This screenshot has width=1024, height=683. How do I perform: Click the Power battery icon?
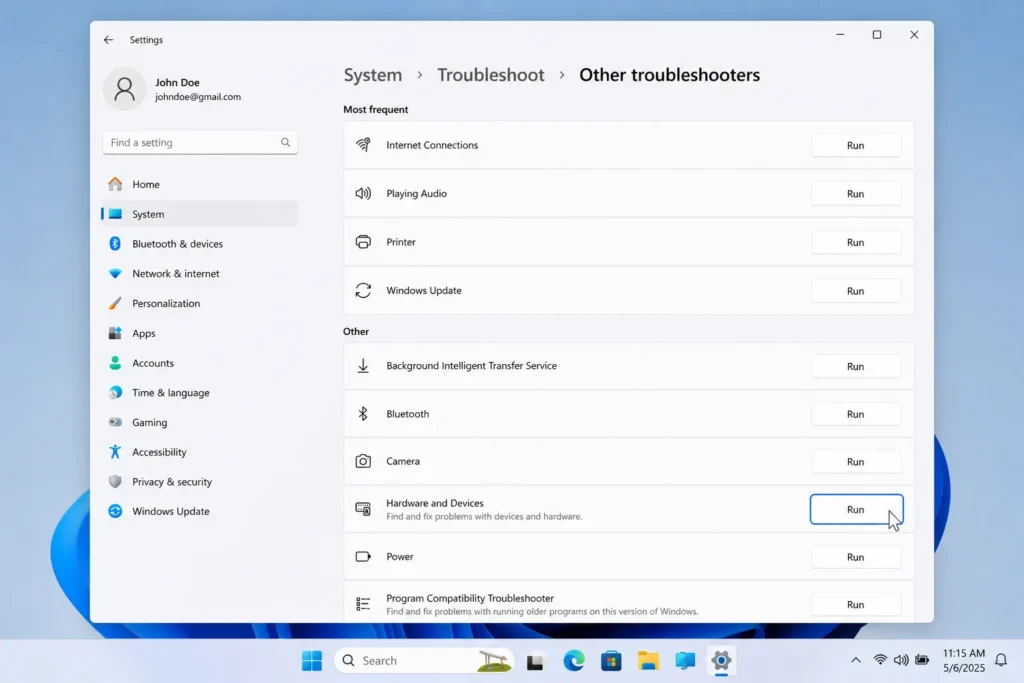point(363,557)
